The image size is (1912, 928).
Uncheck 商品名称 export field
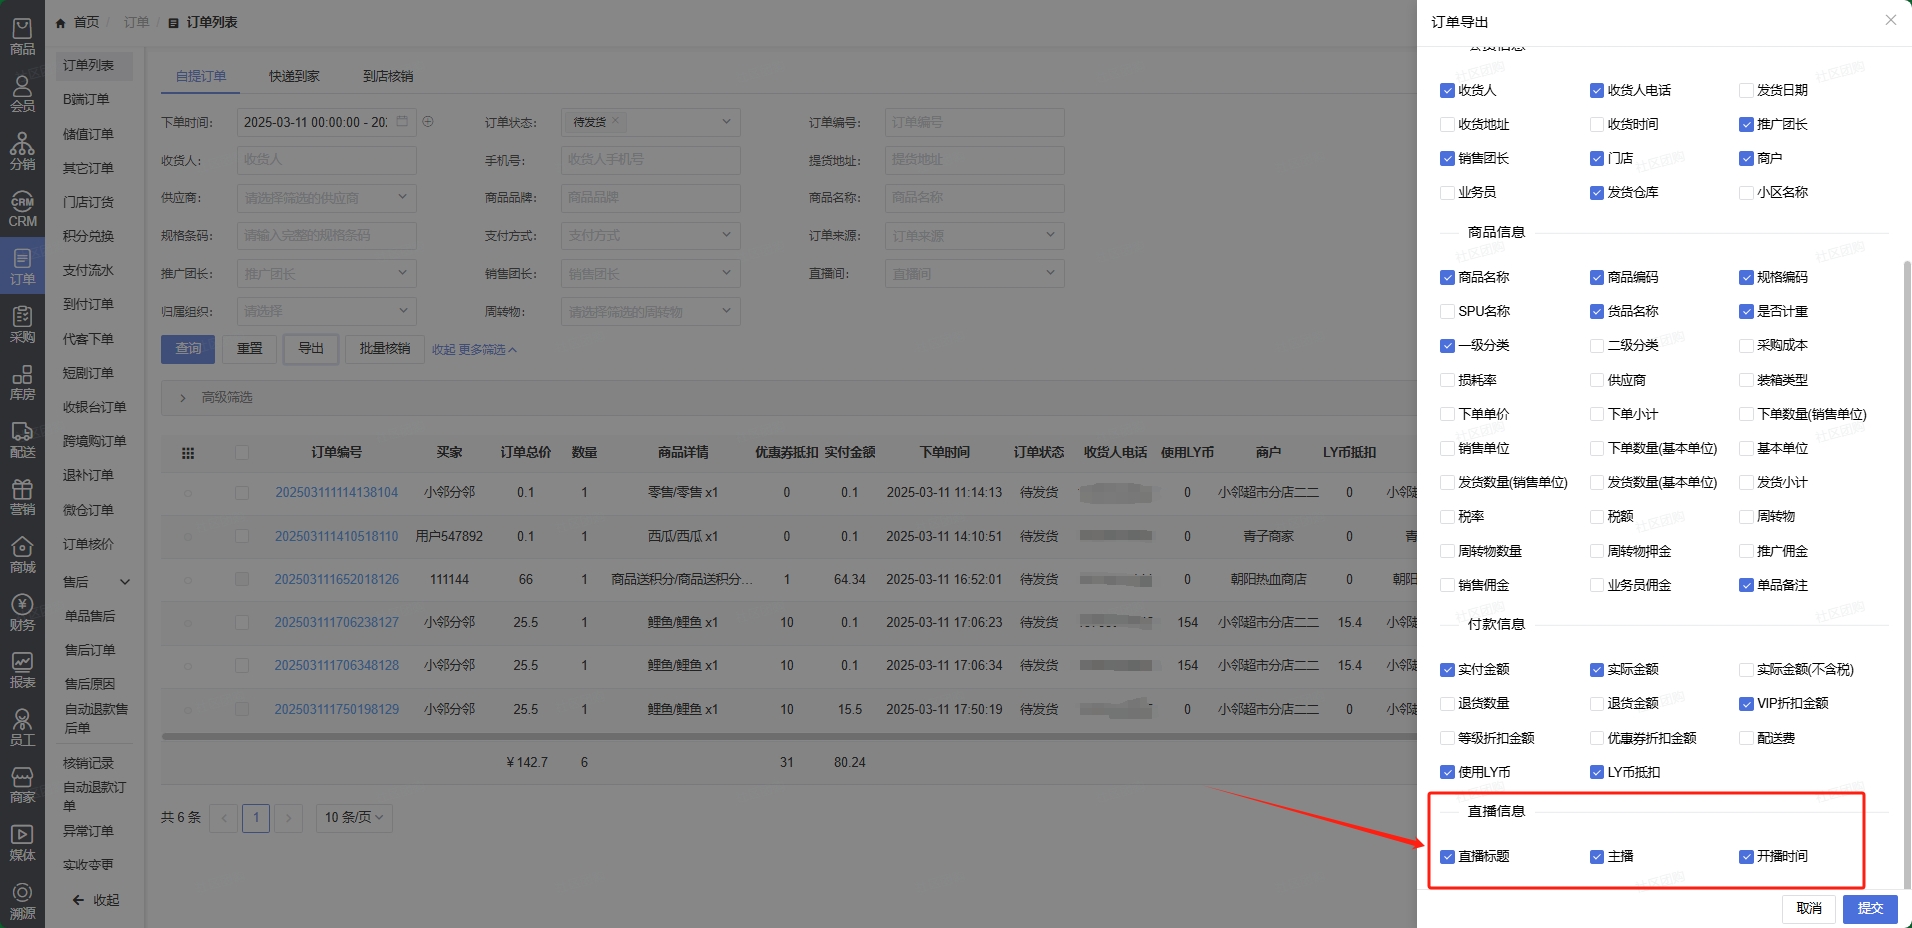(x=1447, y=277)
